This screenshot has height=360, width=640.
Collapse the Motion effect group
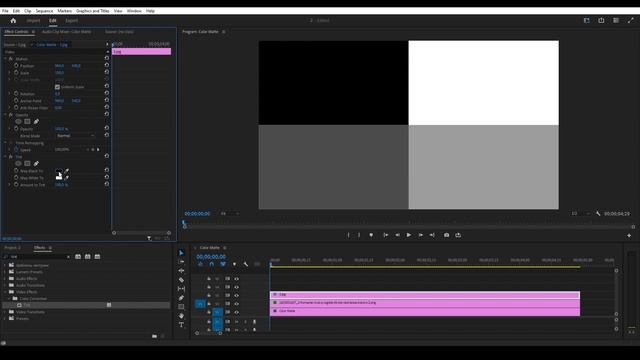(6, 59)
